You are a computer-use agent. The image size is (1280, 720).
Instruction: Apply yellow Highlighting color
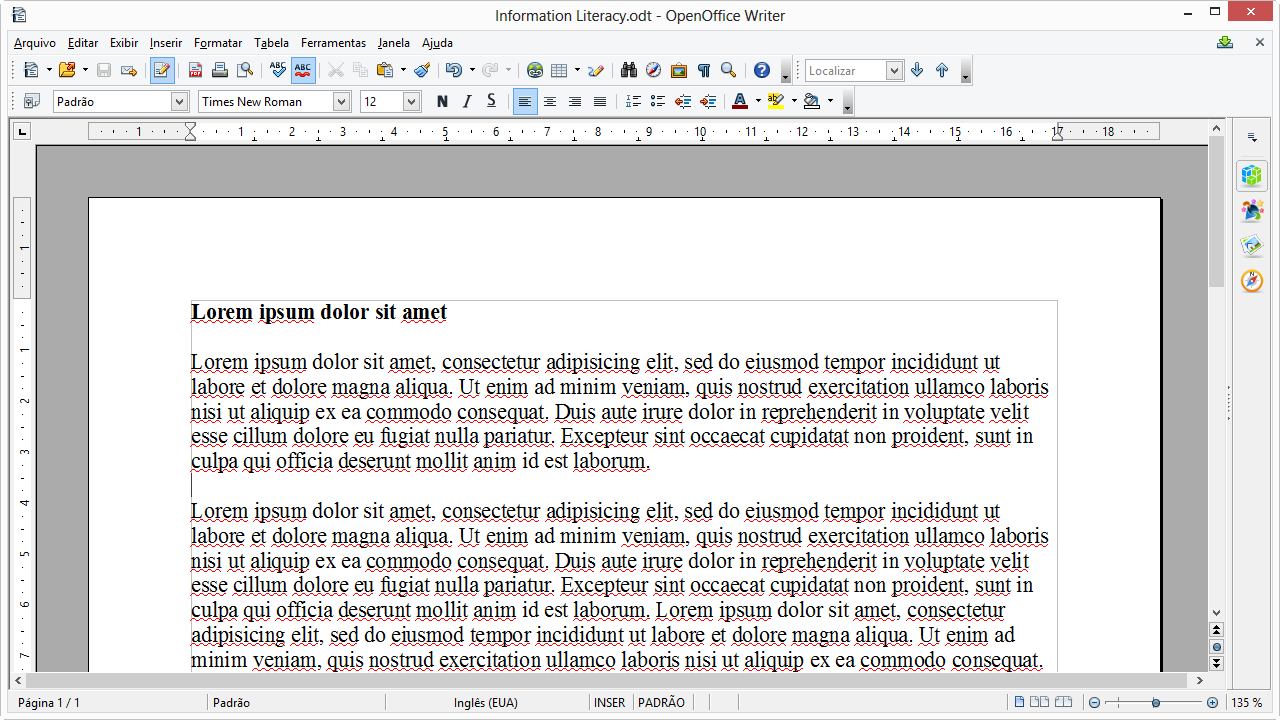(776, 101)
